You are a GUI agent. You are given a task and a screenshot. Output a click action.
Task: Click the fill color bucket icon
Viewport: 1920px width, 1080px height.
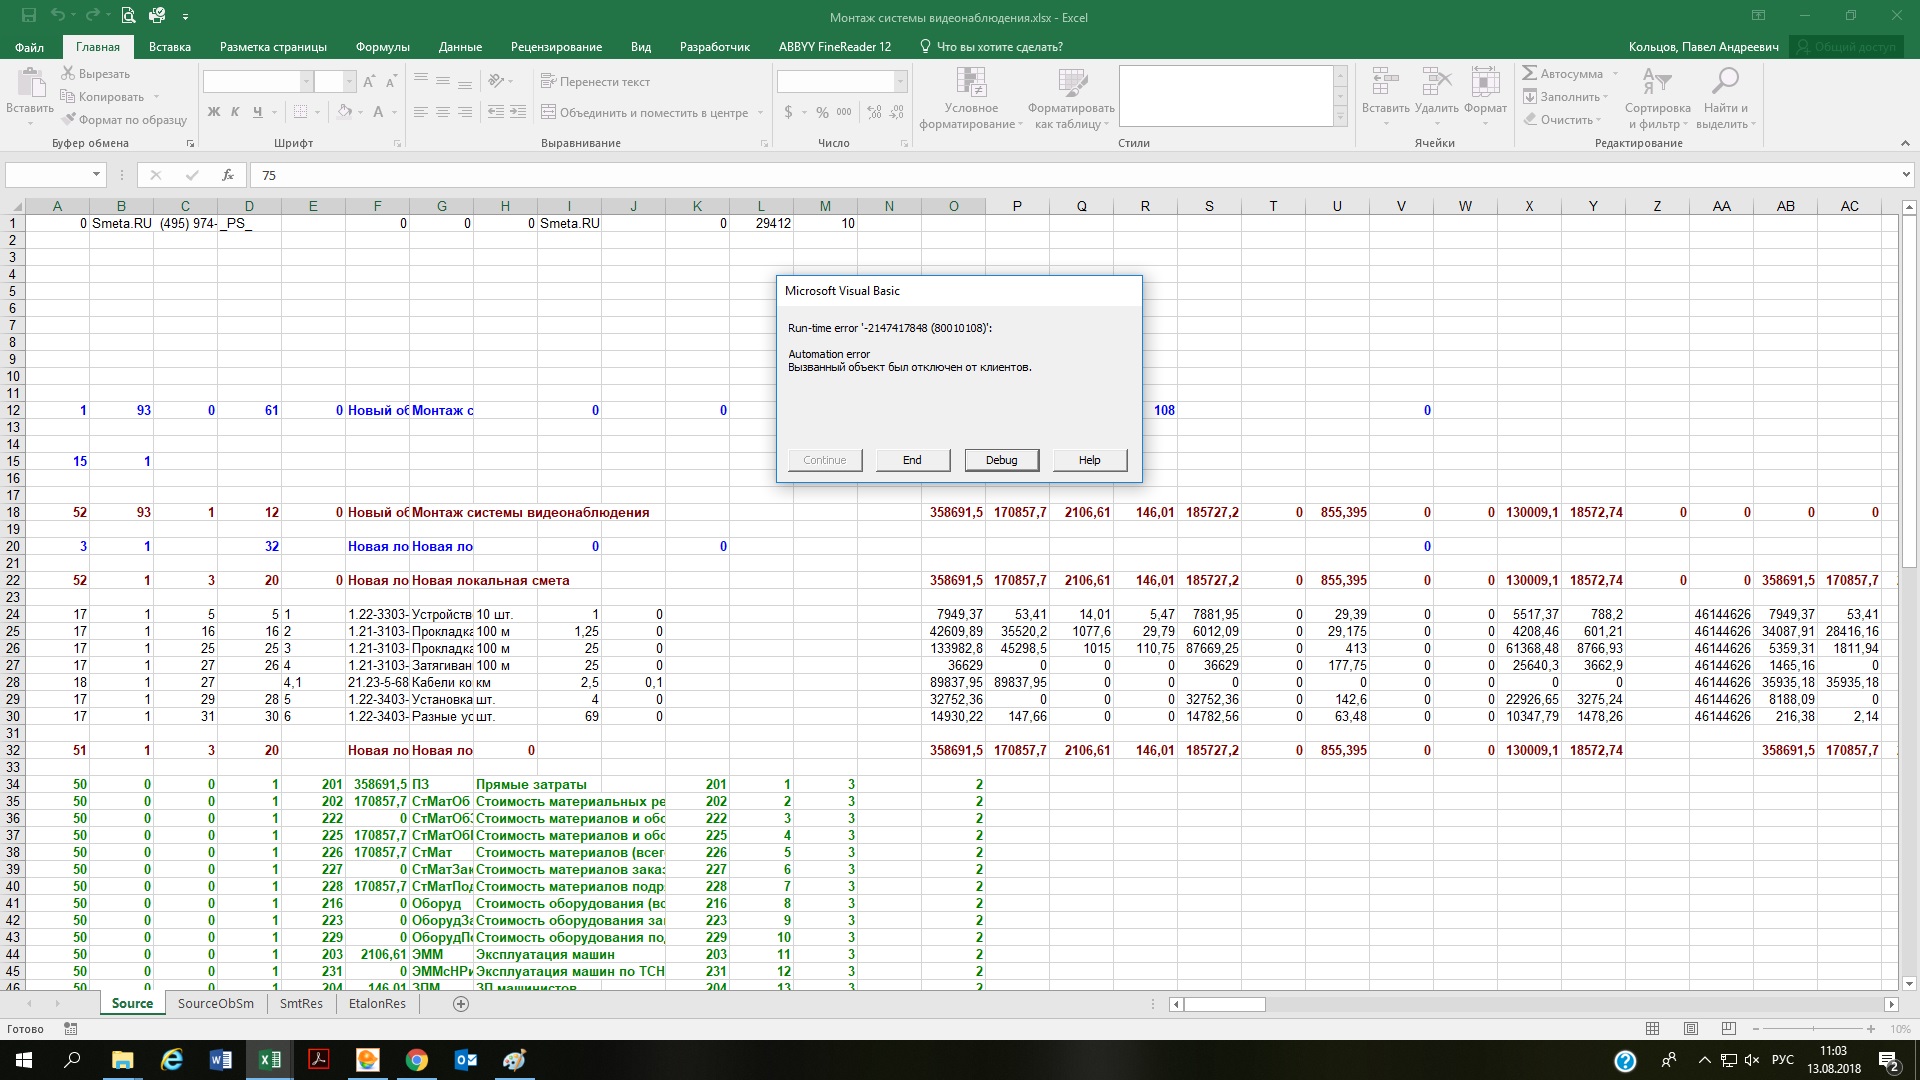(x=345, y=112)
